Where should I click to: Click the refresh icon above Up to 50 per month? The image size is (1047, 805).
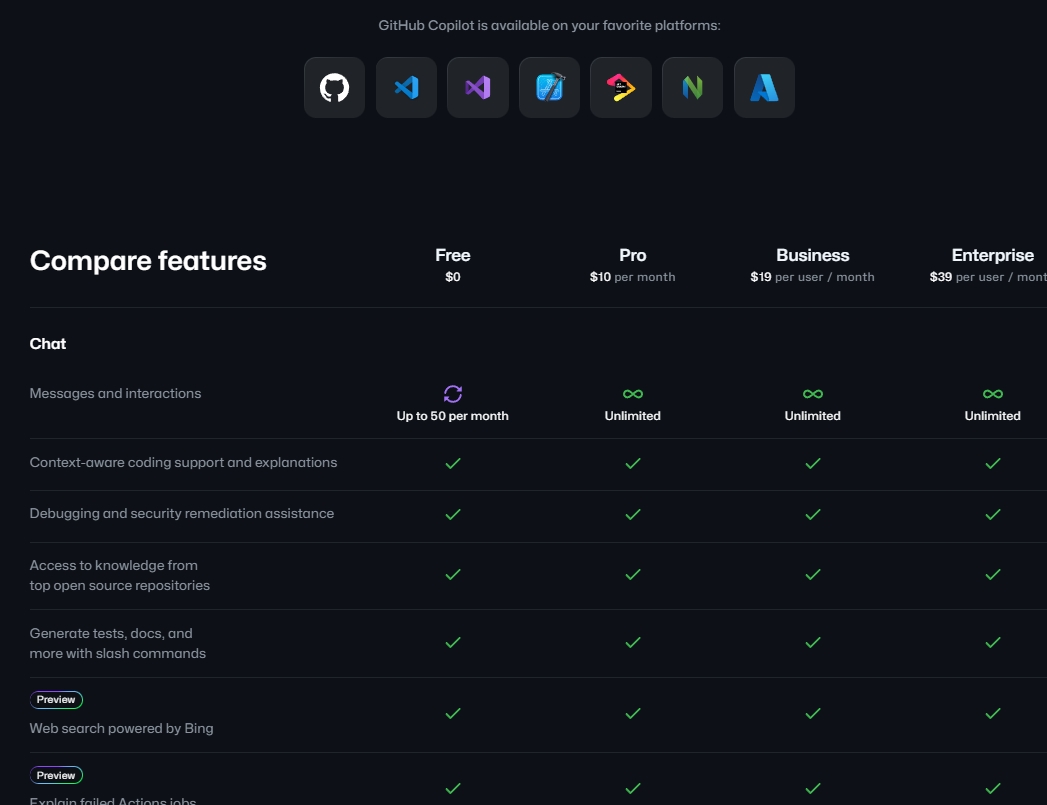point(452,393)
